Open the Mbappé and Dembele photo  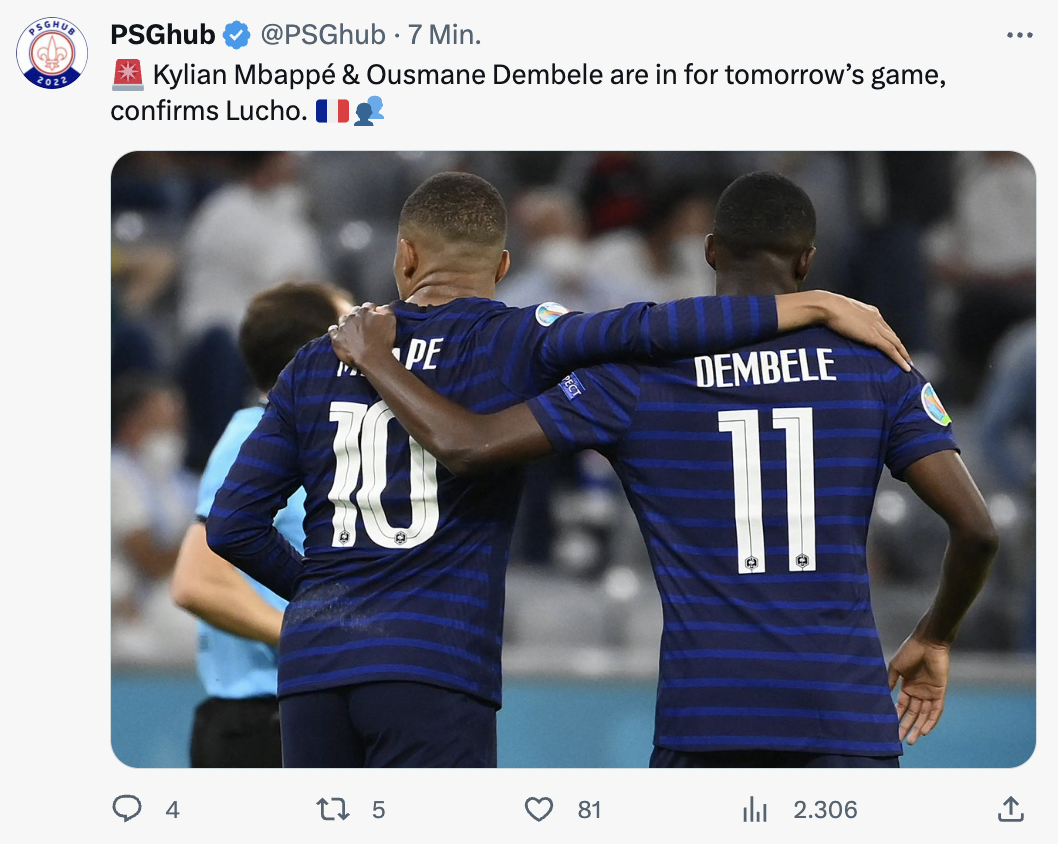pos(573,459)
